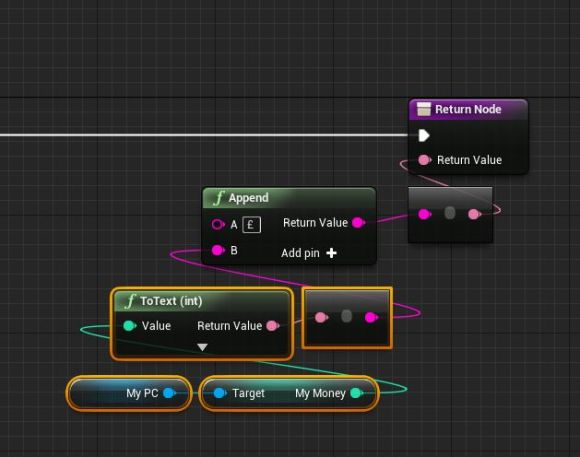Click center icon of conversion node near Return Node
Screen dimensions: 580x457
point(449,213)
